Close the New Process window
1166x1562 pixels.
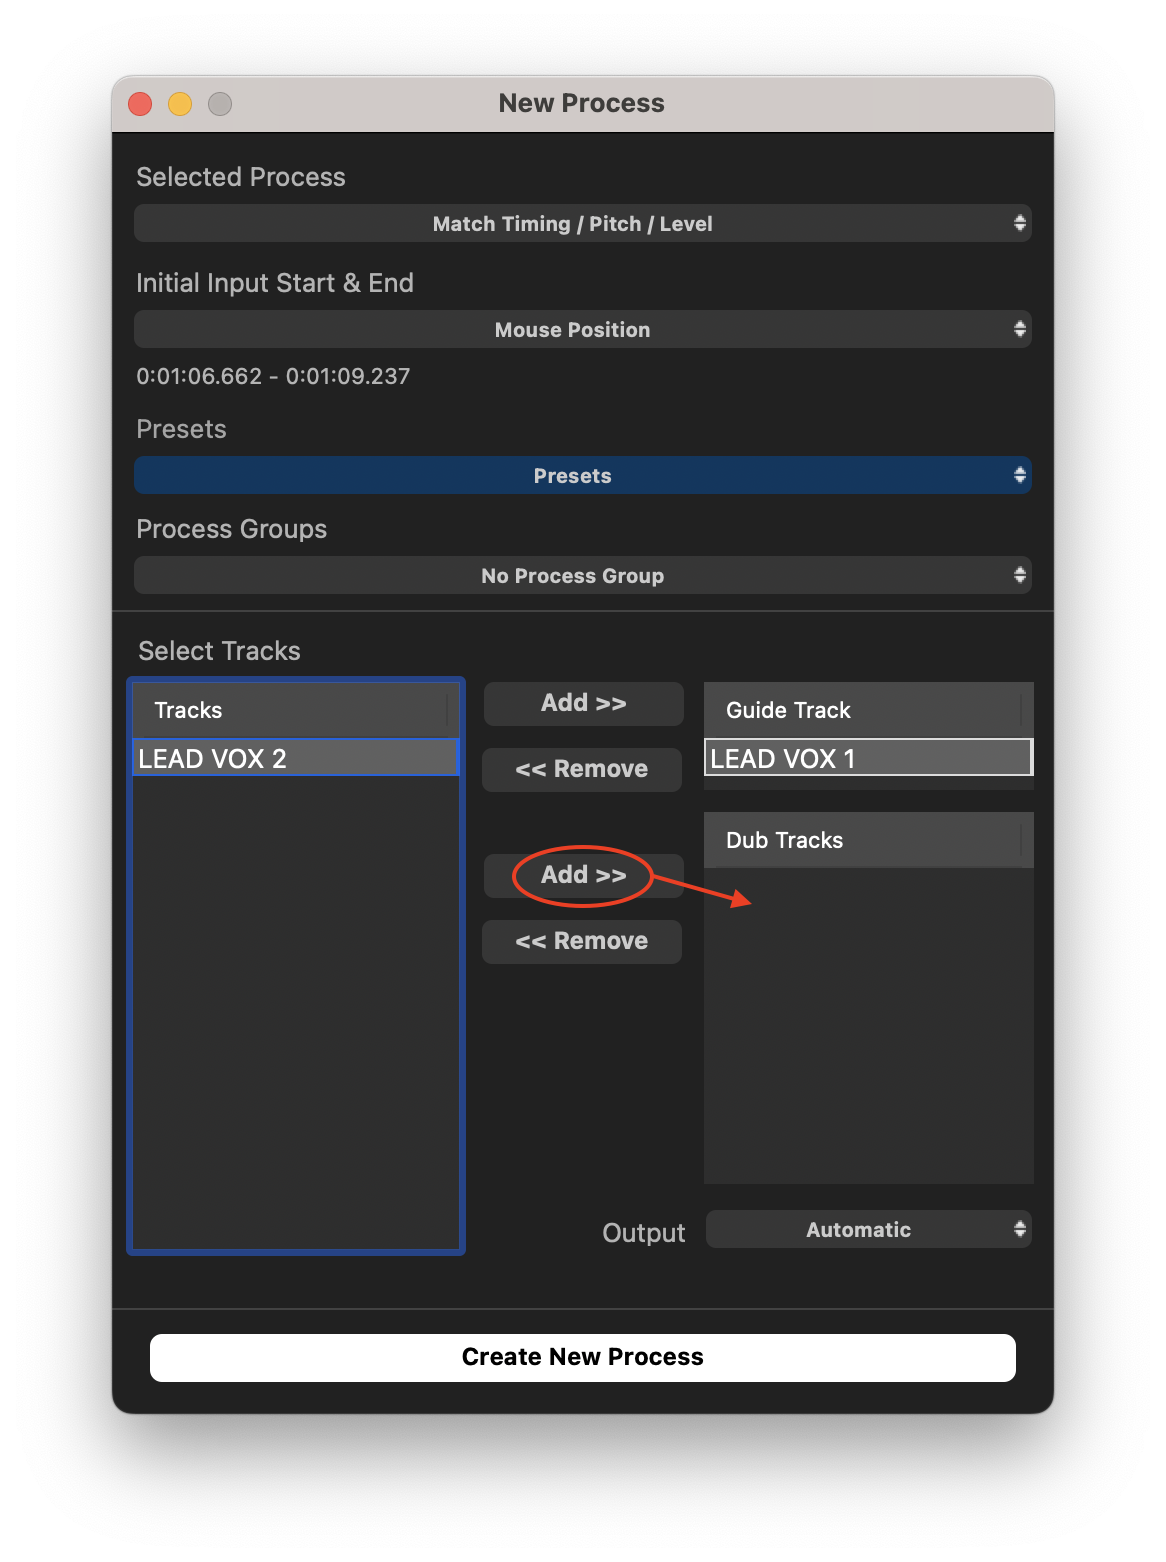click(140, 104)
